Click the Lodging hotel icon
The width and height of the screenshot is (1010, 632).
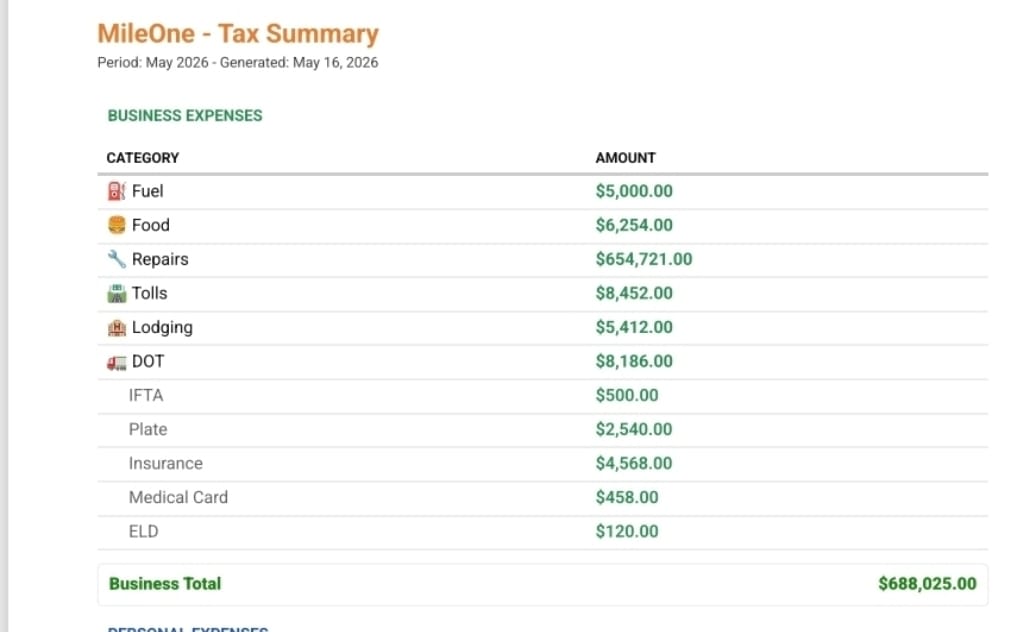pyautogui.click(x=117, y=327)
